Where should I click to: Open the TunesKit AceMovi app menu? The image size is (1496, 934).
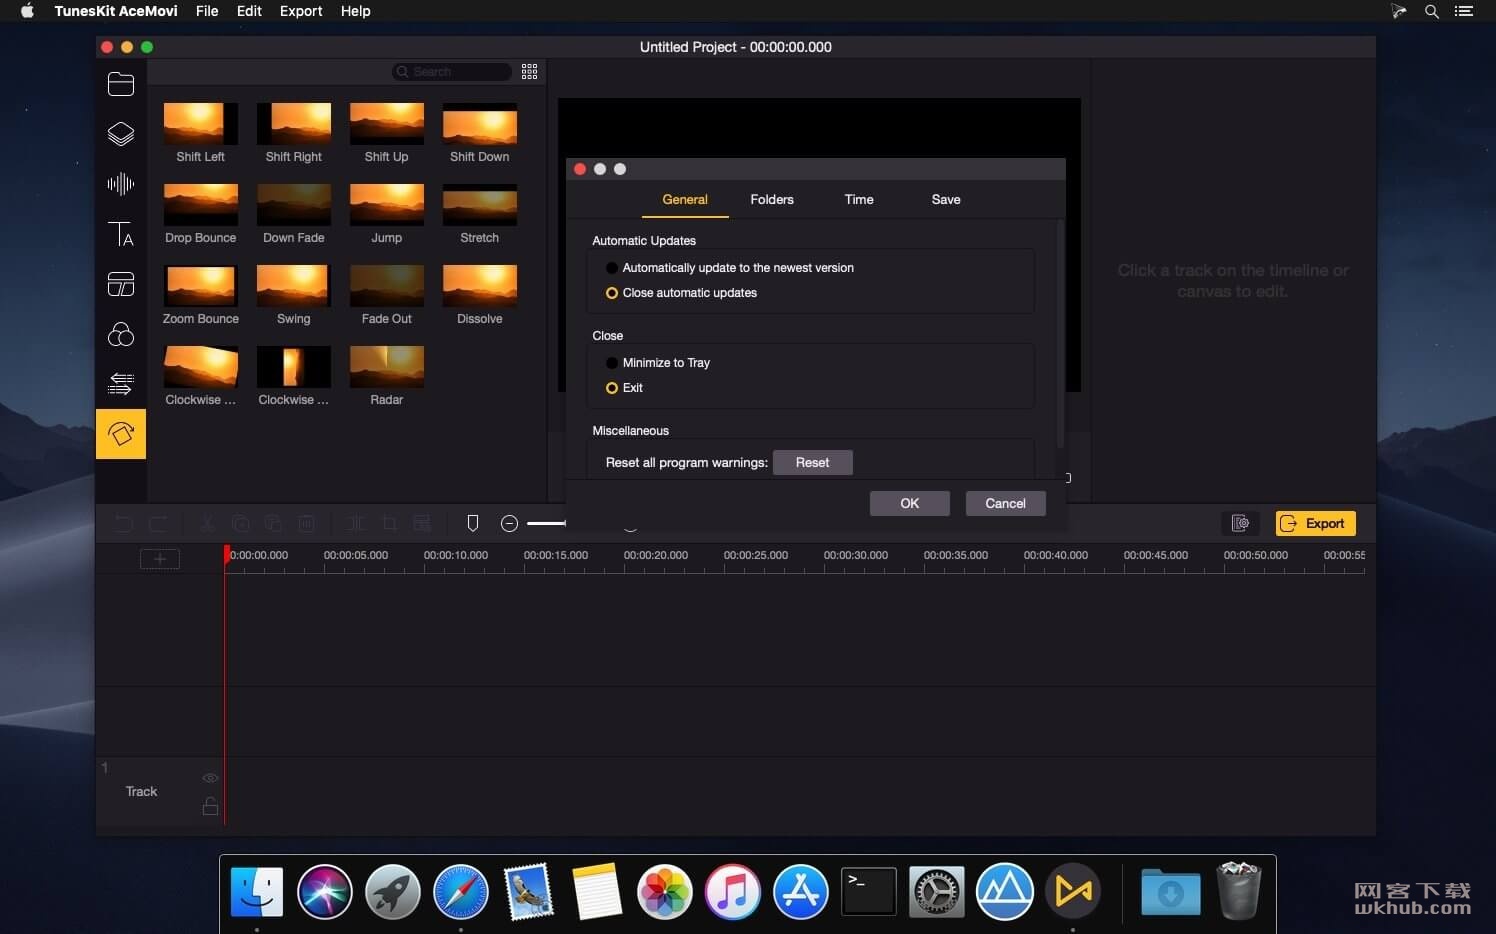coord(116,11)
